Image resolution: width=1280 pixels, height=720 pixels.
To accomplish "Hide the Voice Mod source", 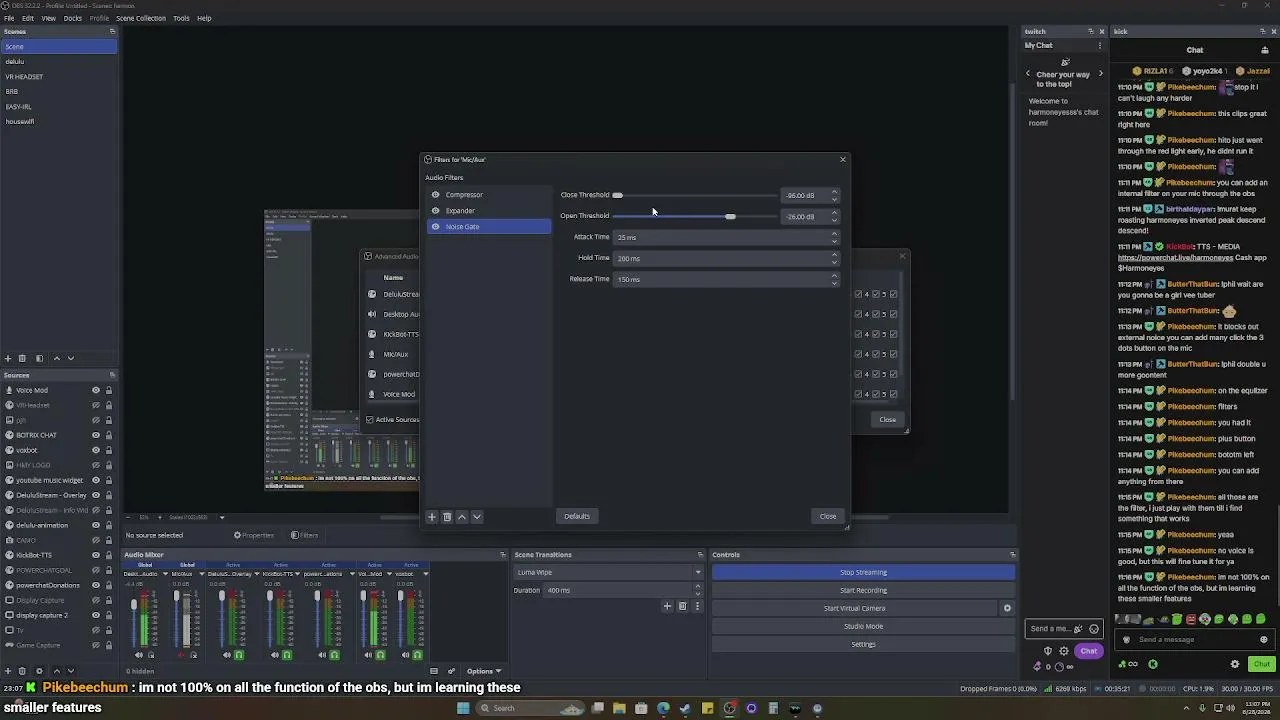I will (96, 390).
